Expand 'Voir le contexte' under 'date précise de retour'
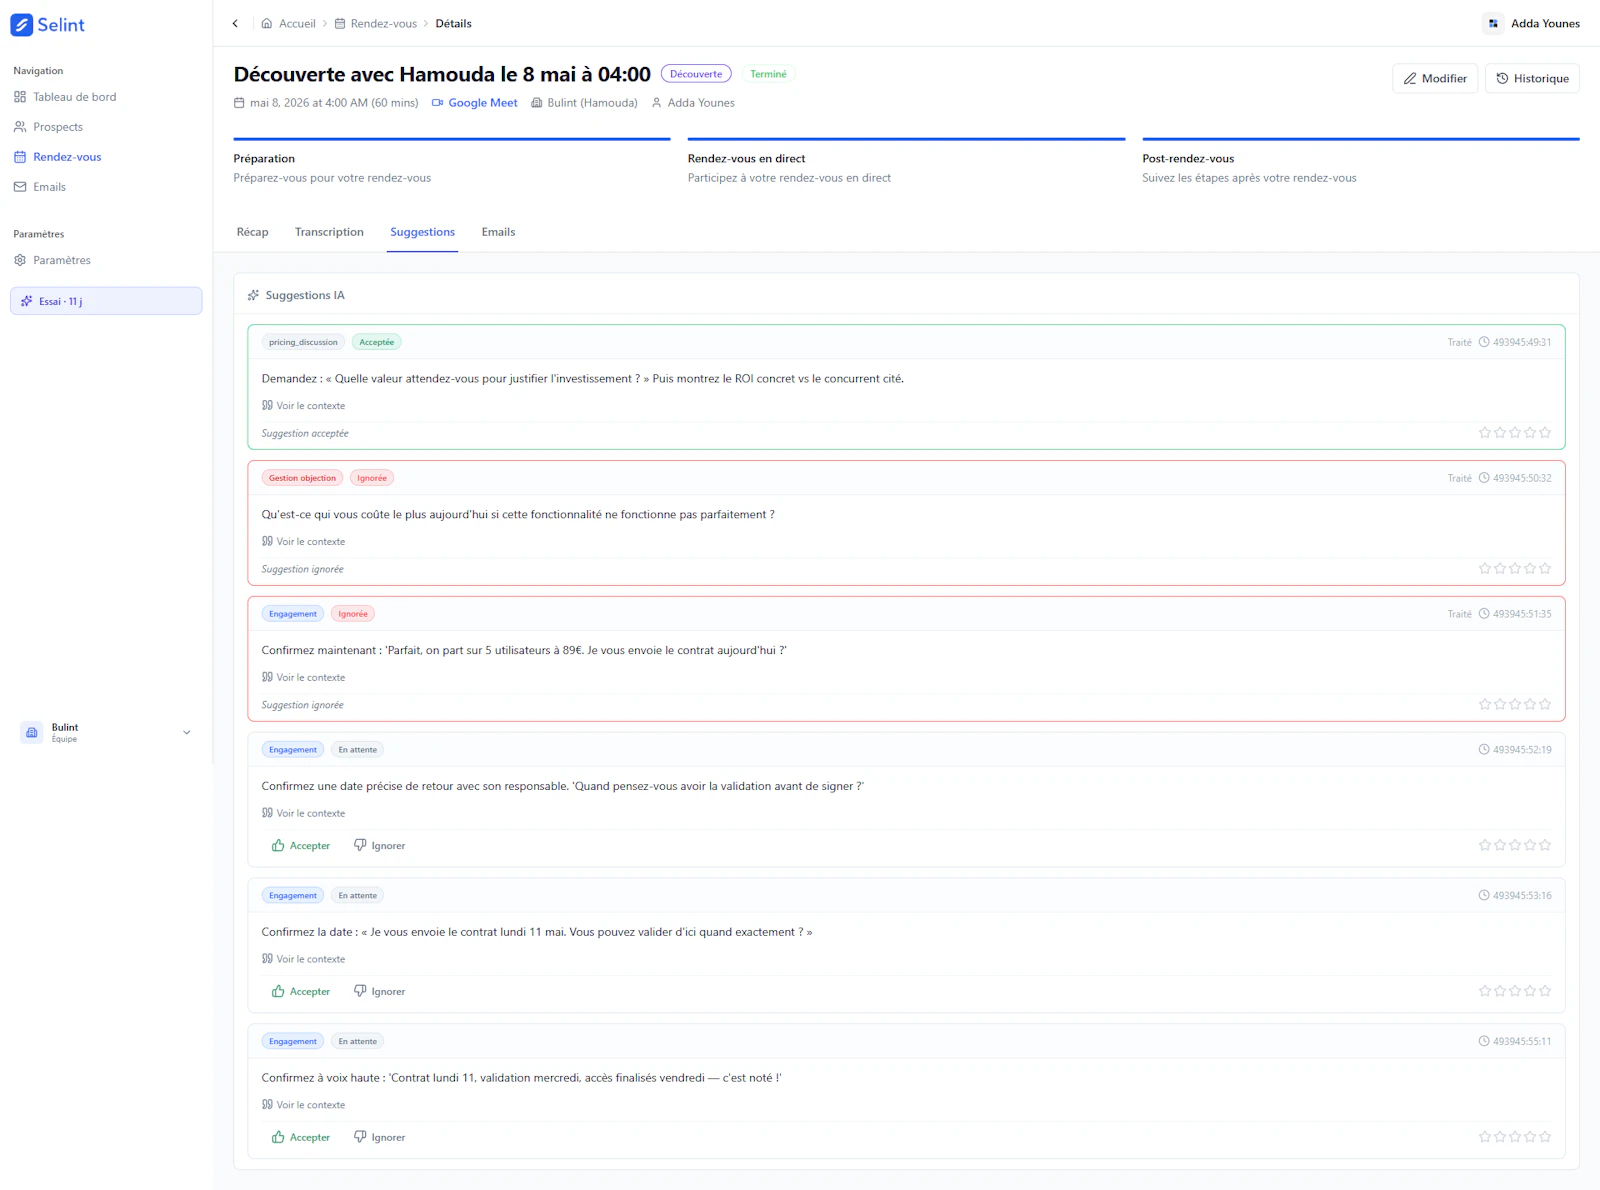 [303, 813]
